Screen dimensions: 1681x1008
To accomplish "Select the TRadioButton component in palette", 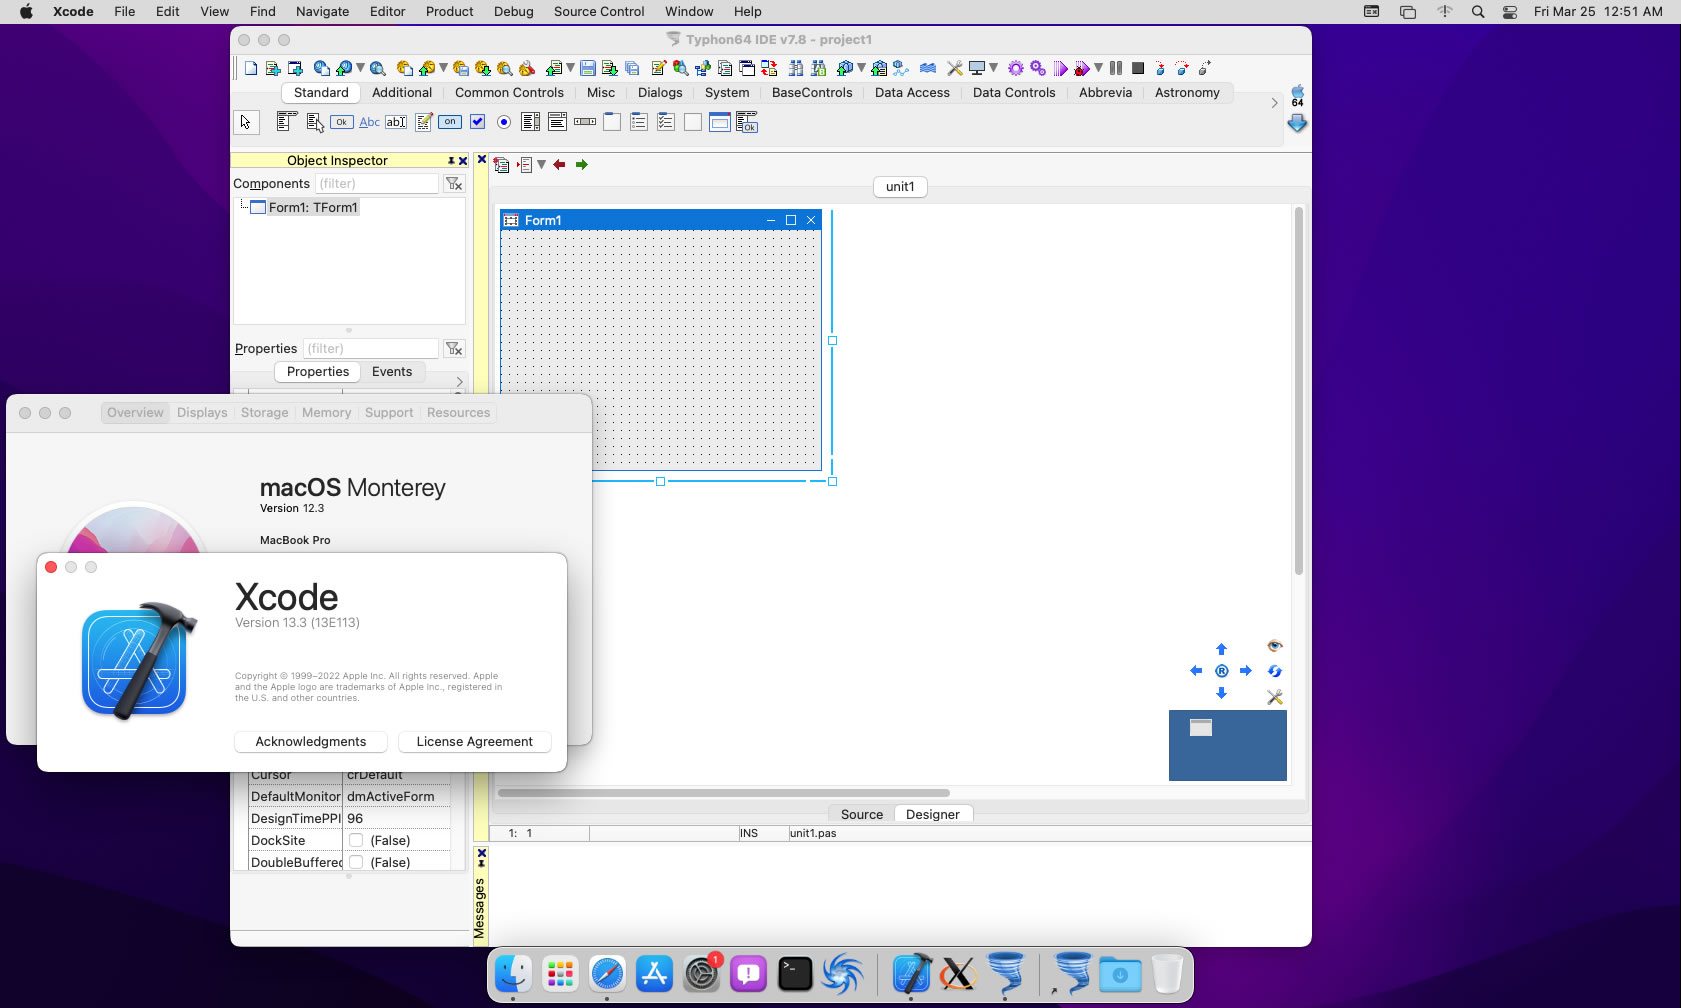I will tap(504, 122).
